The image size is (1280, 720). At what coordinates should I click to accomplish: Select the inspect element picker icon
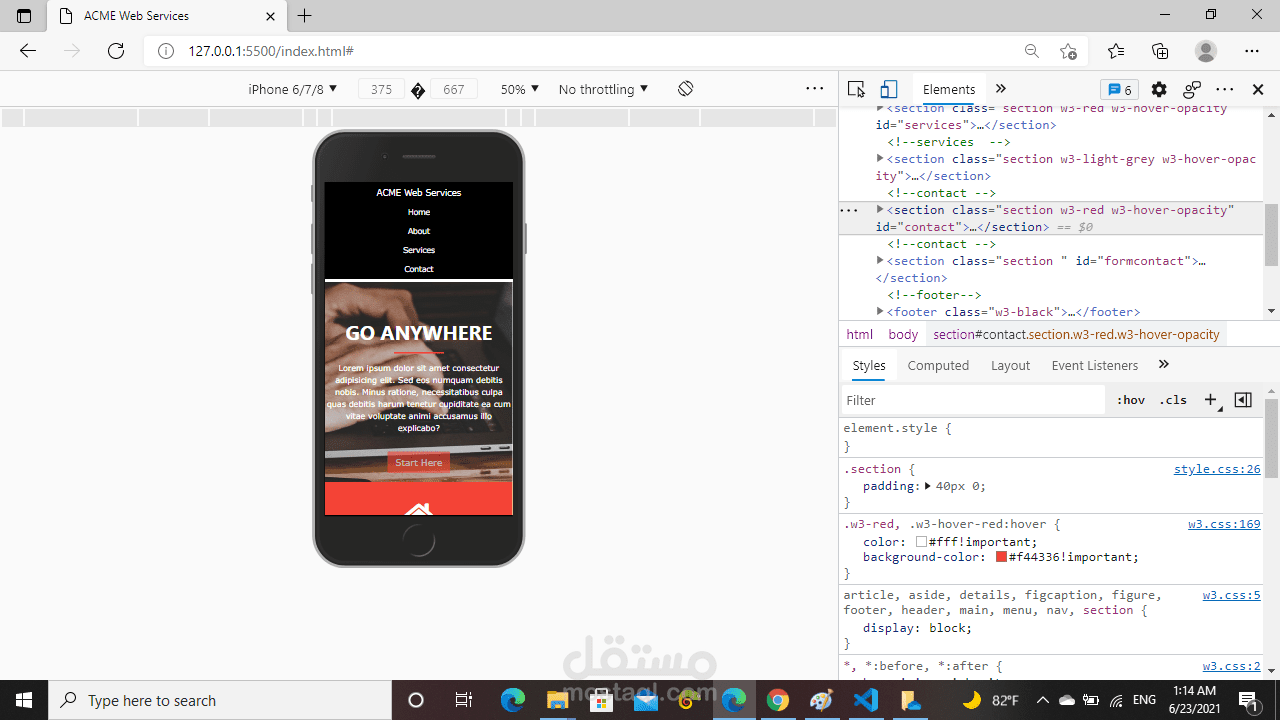coord(856,89)
